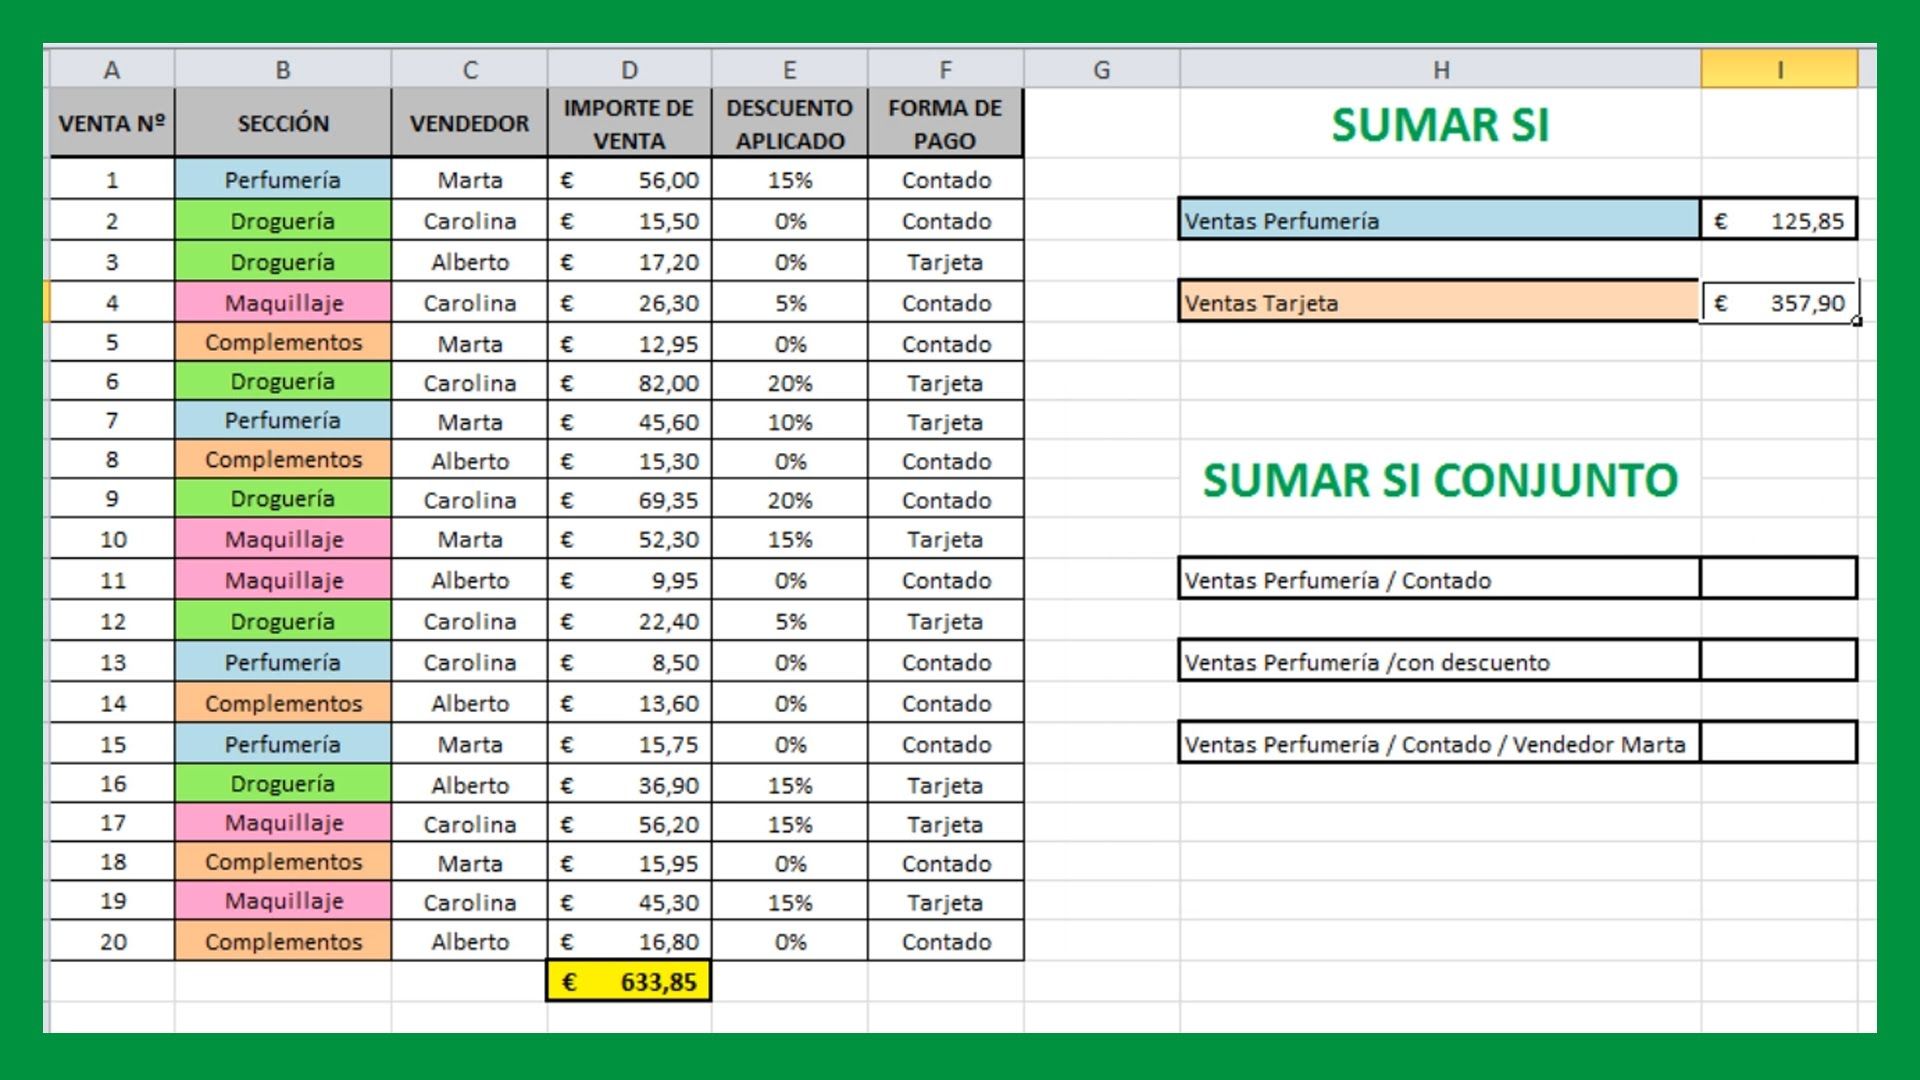Viewport: 1920px width, 1080px height.
Task: Select Complementos cell in sale 20
Action: click(283, 941)
